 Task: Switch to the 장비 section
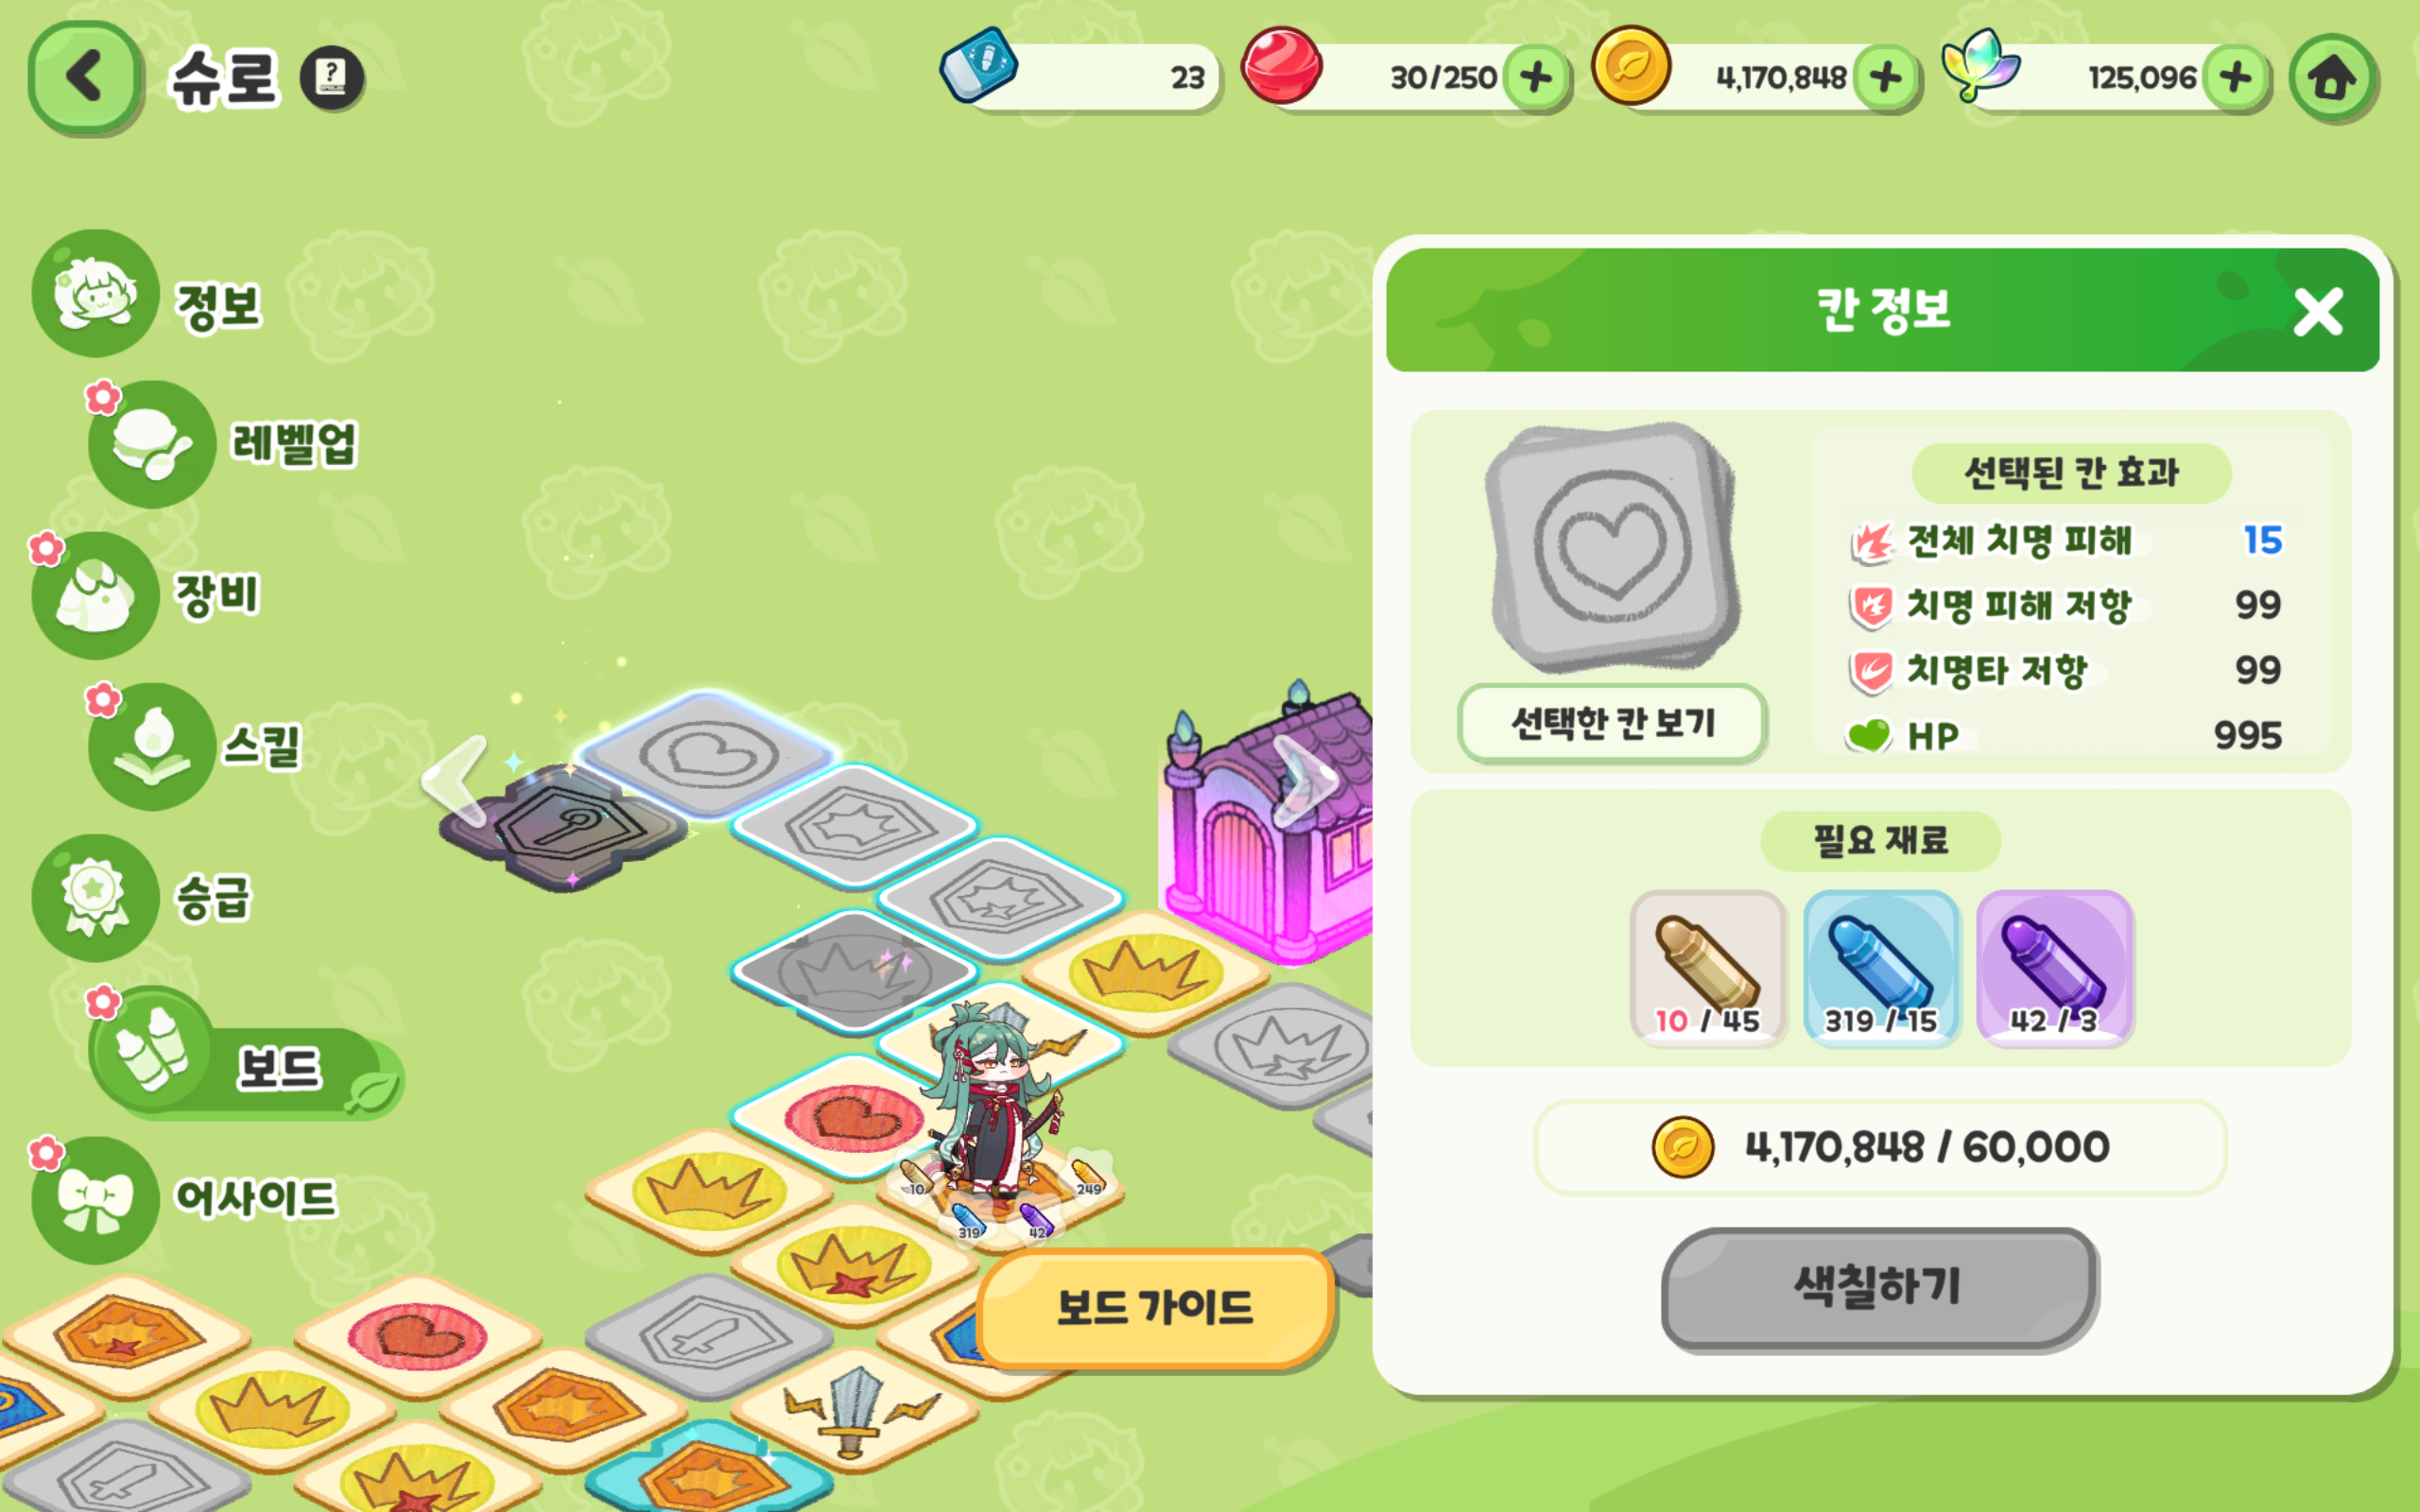[150, 595]
